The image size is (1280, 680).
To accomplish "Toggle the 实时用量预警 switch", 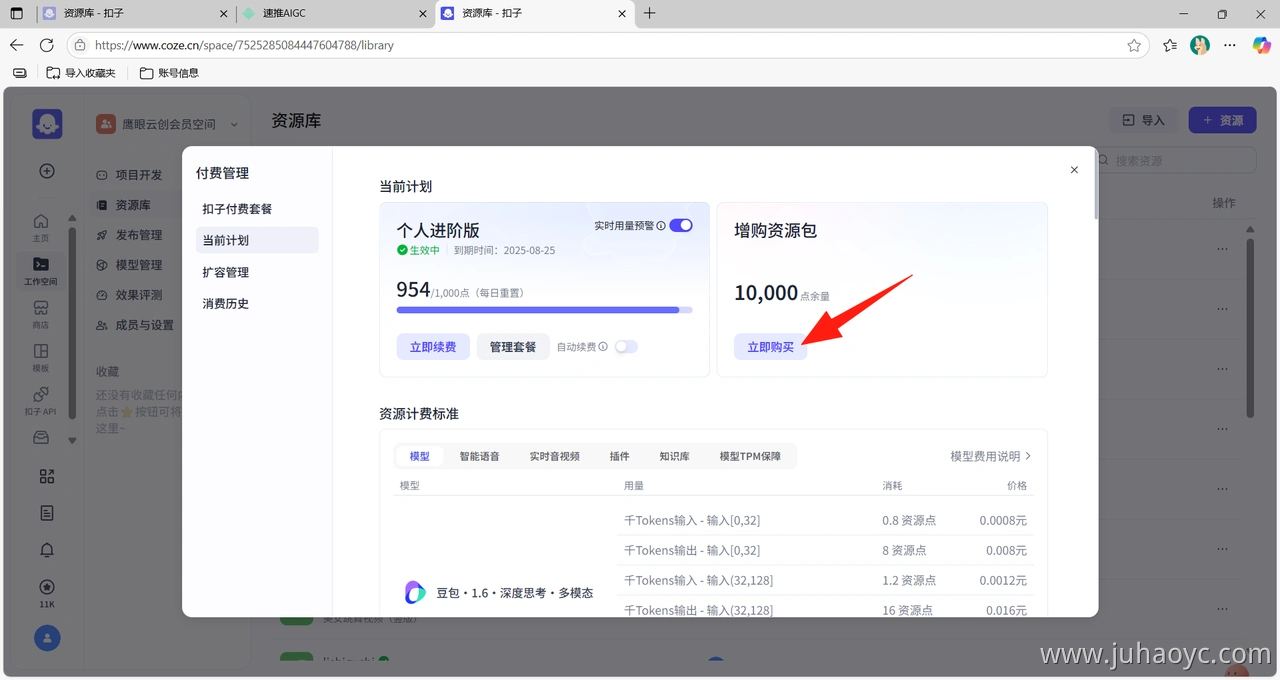I will coord(681,226).
